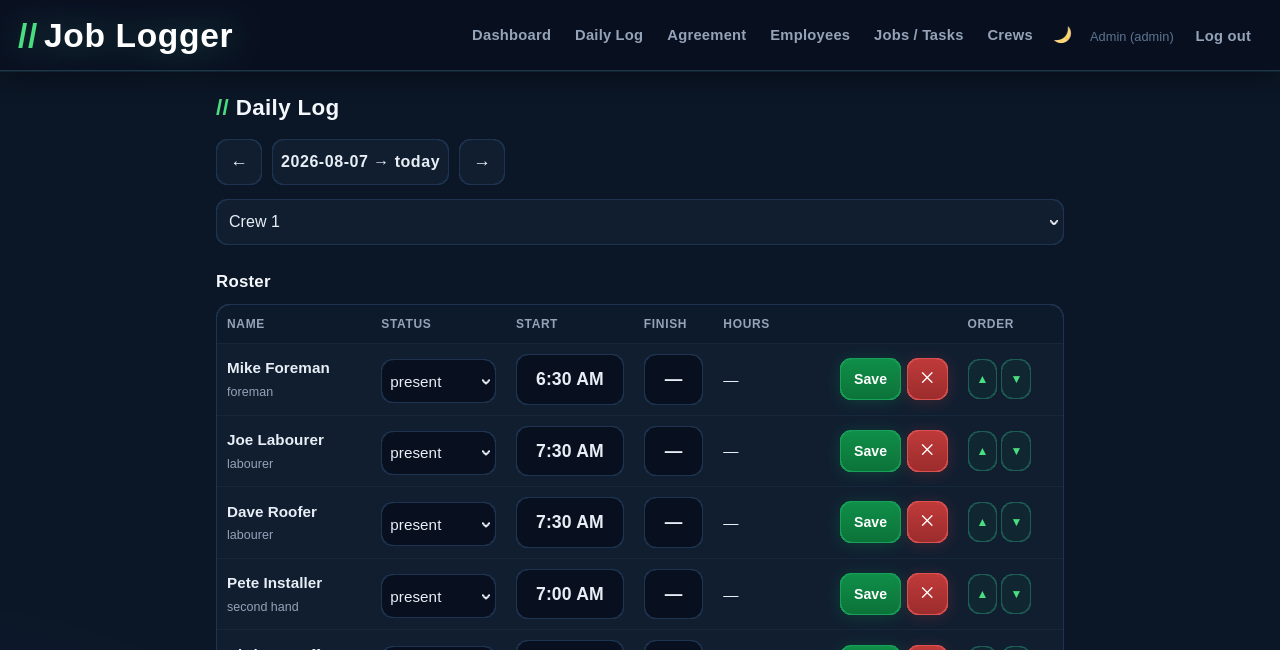Set Mike Foreman's 6:30 AM start time
Viewport: 1280px width, 650px height.
tap(570, 380)
